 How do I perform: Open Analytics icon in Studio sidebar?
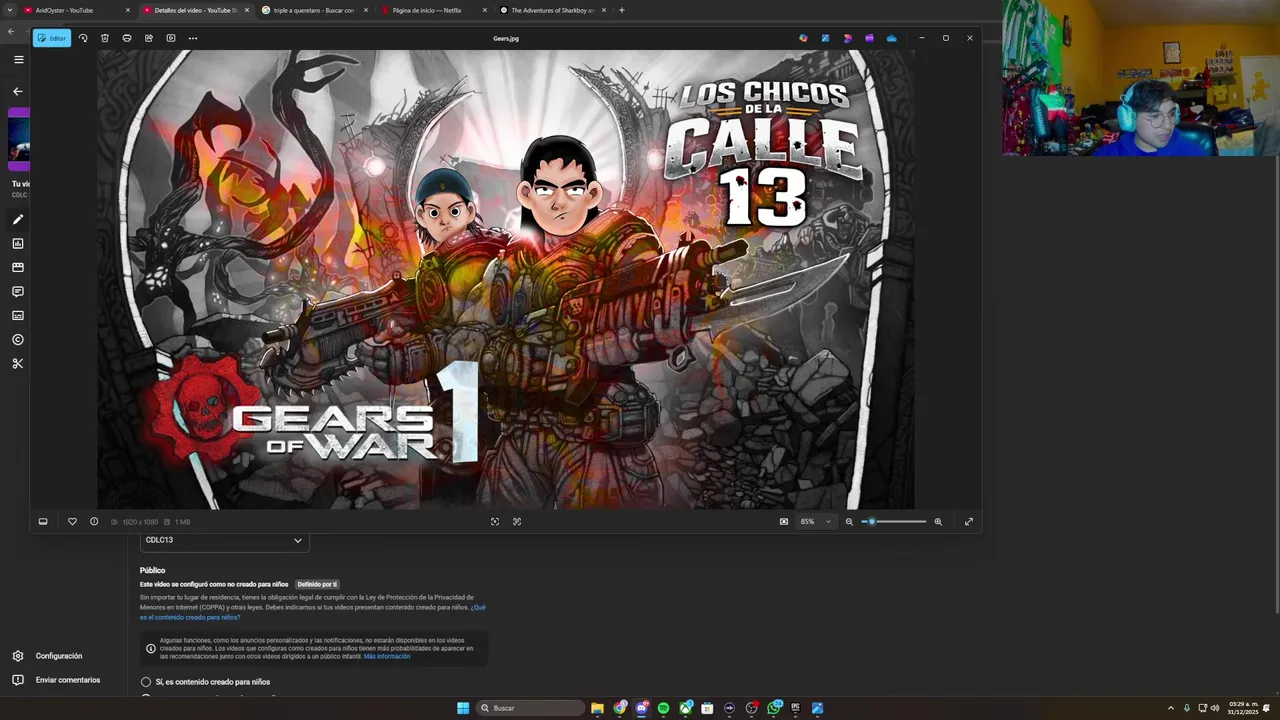[x=17, y=243]
